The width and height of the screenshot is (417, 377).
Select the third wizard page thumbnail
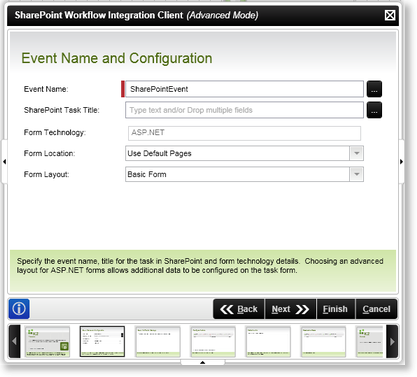pyautogui.click(x=158, y=342)
